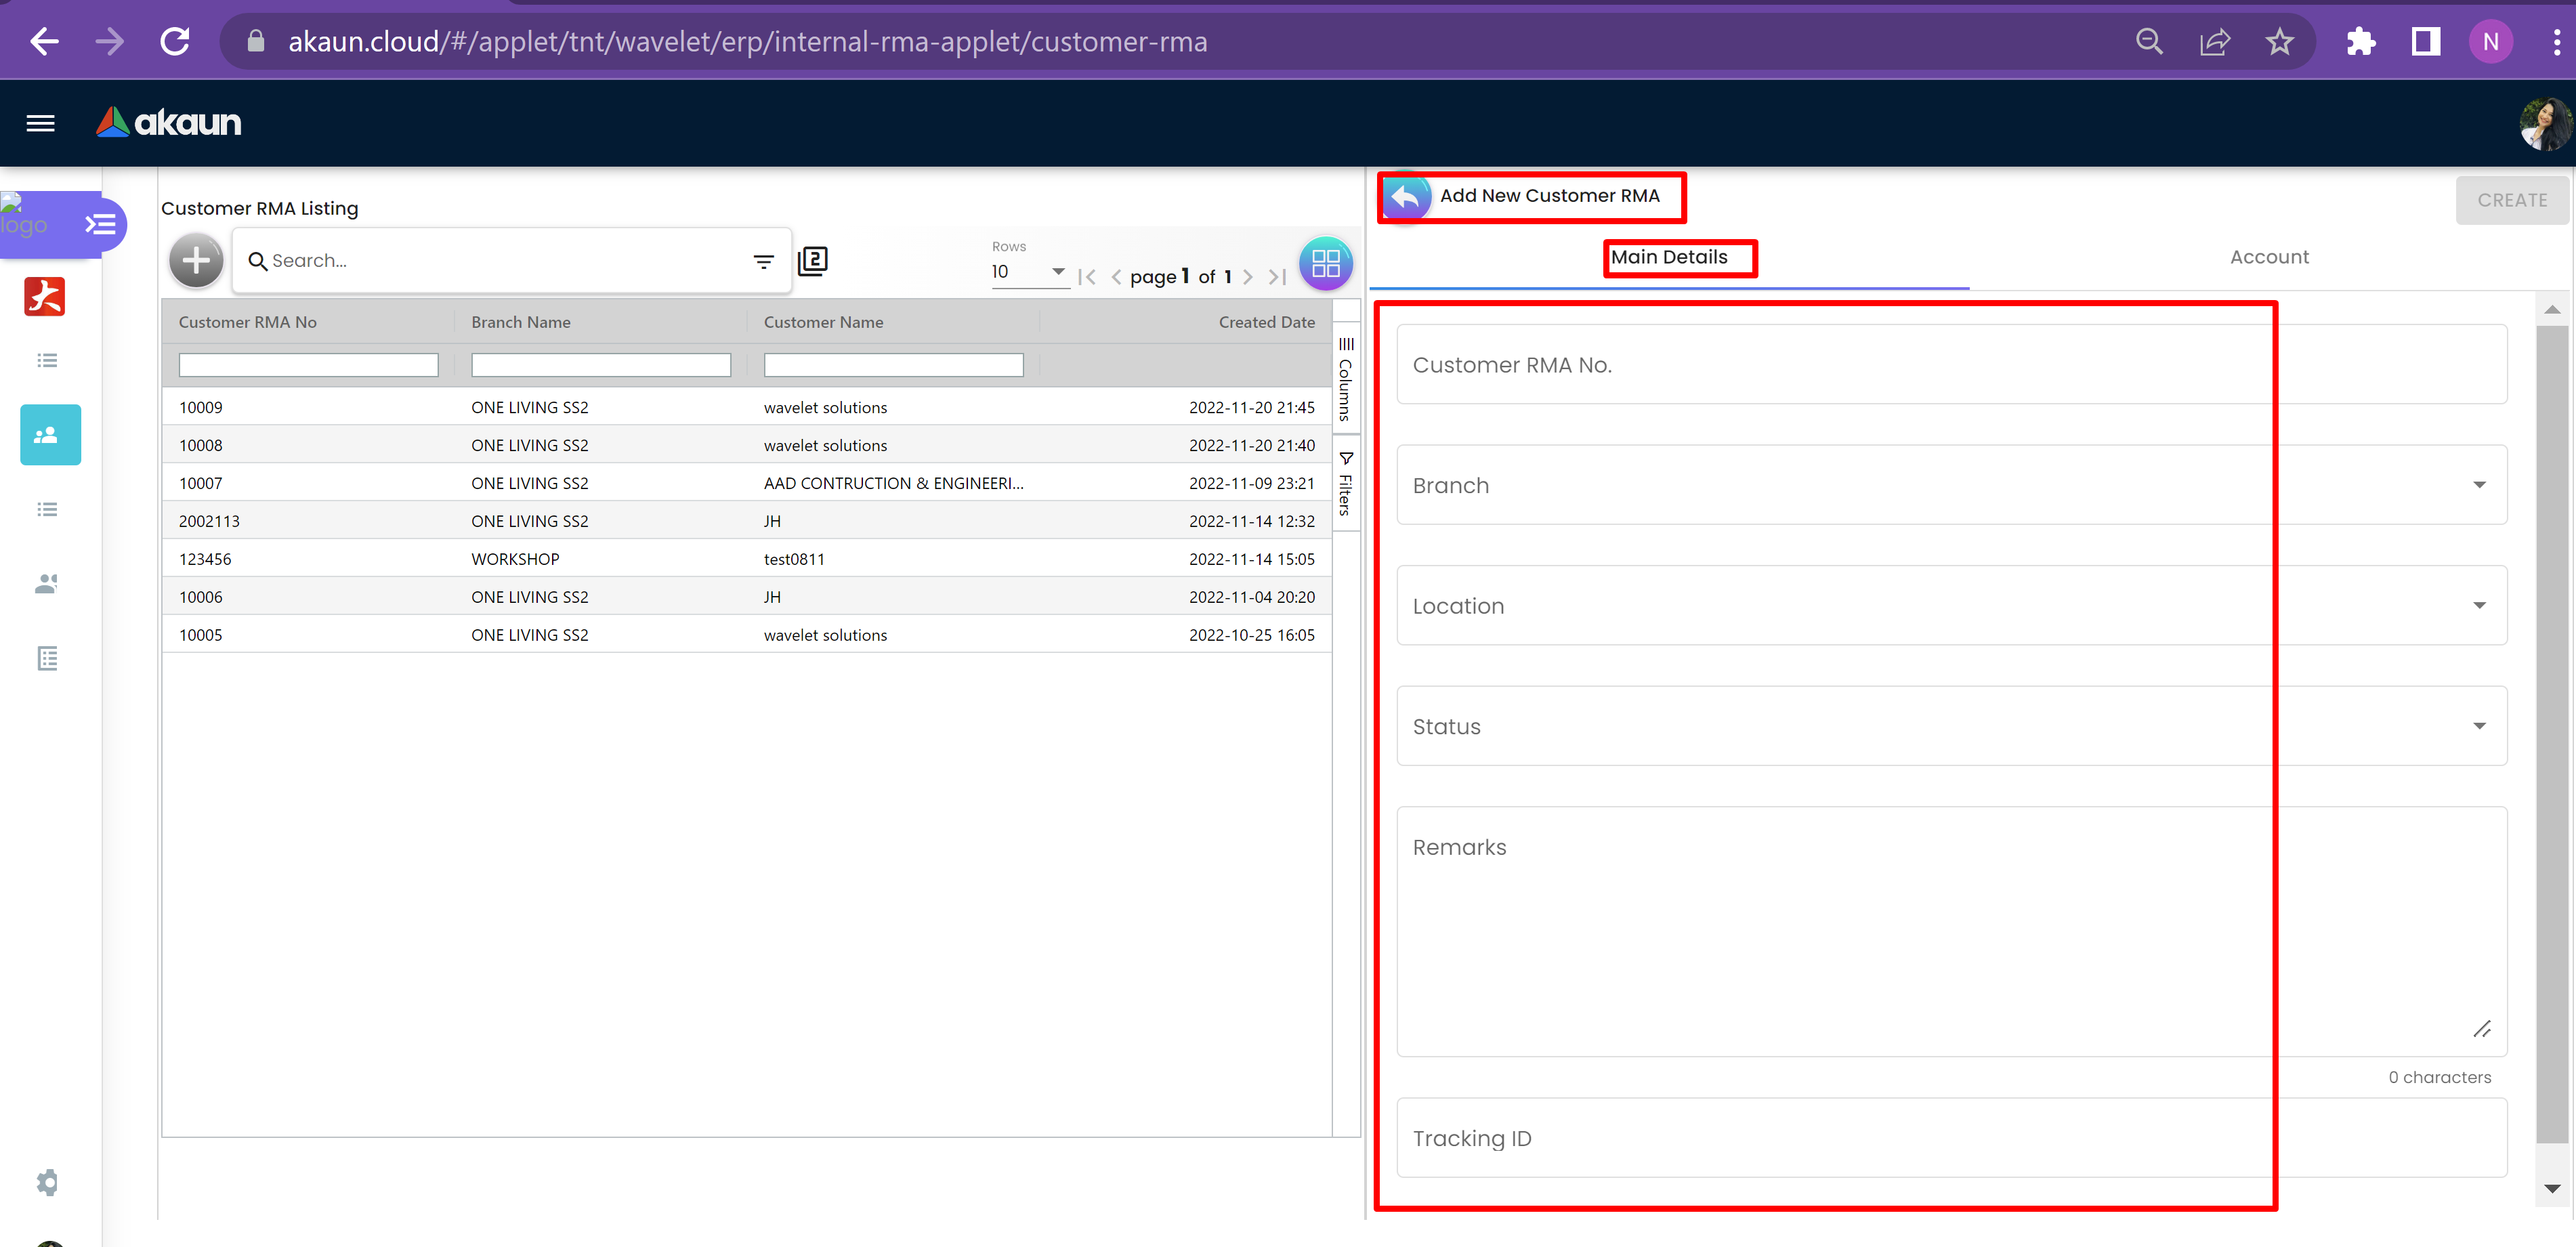The image size is (2576, 1247).
Task: Click the numbered copy documents icon
Action: [813, 261]
